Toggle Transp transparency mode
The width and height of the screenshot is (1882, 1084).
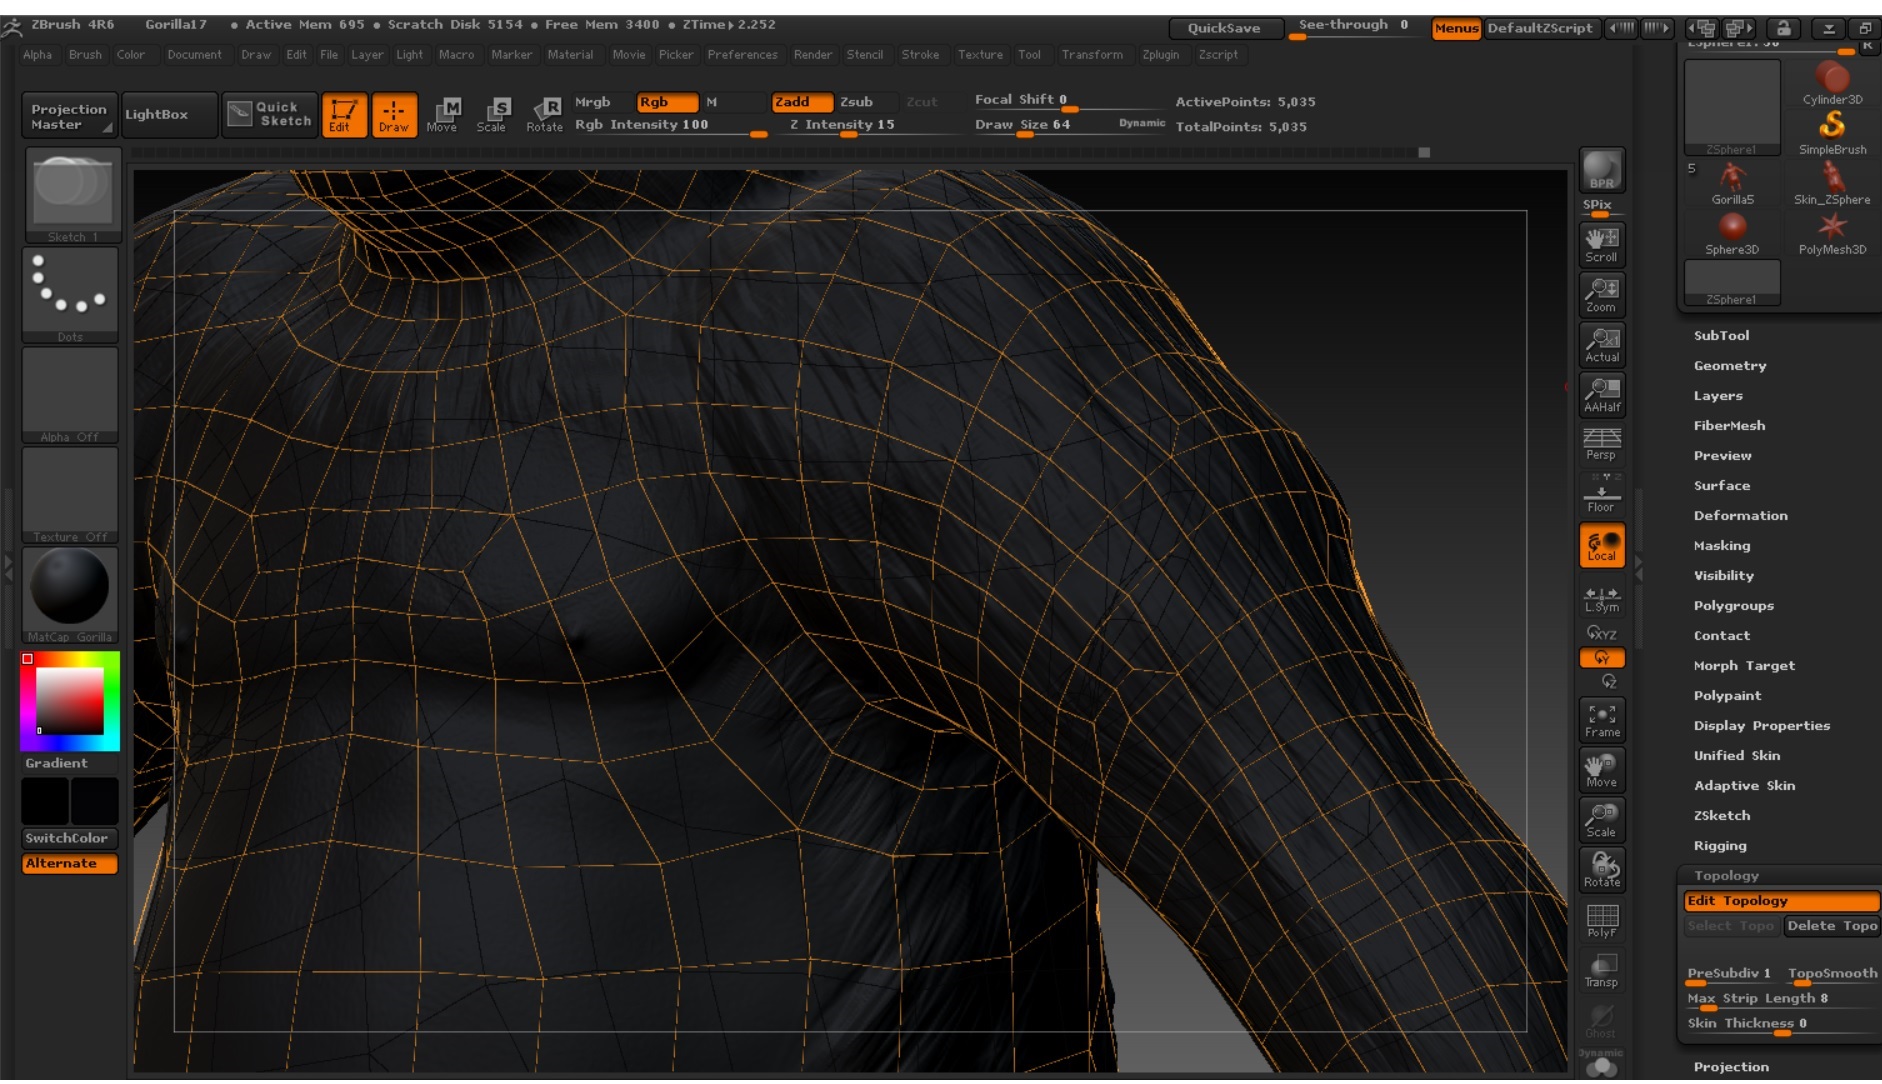(1601, 970)
